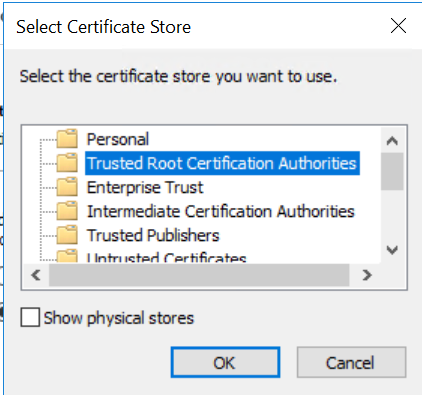
Task: Select the Trusted Root Certification Authorities store
Action: pos(222,163)
